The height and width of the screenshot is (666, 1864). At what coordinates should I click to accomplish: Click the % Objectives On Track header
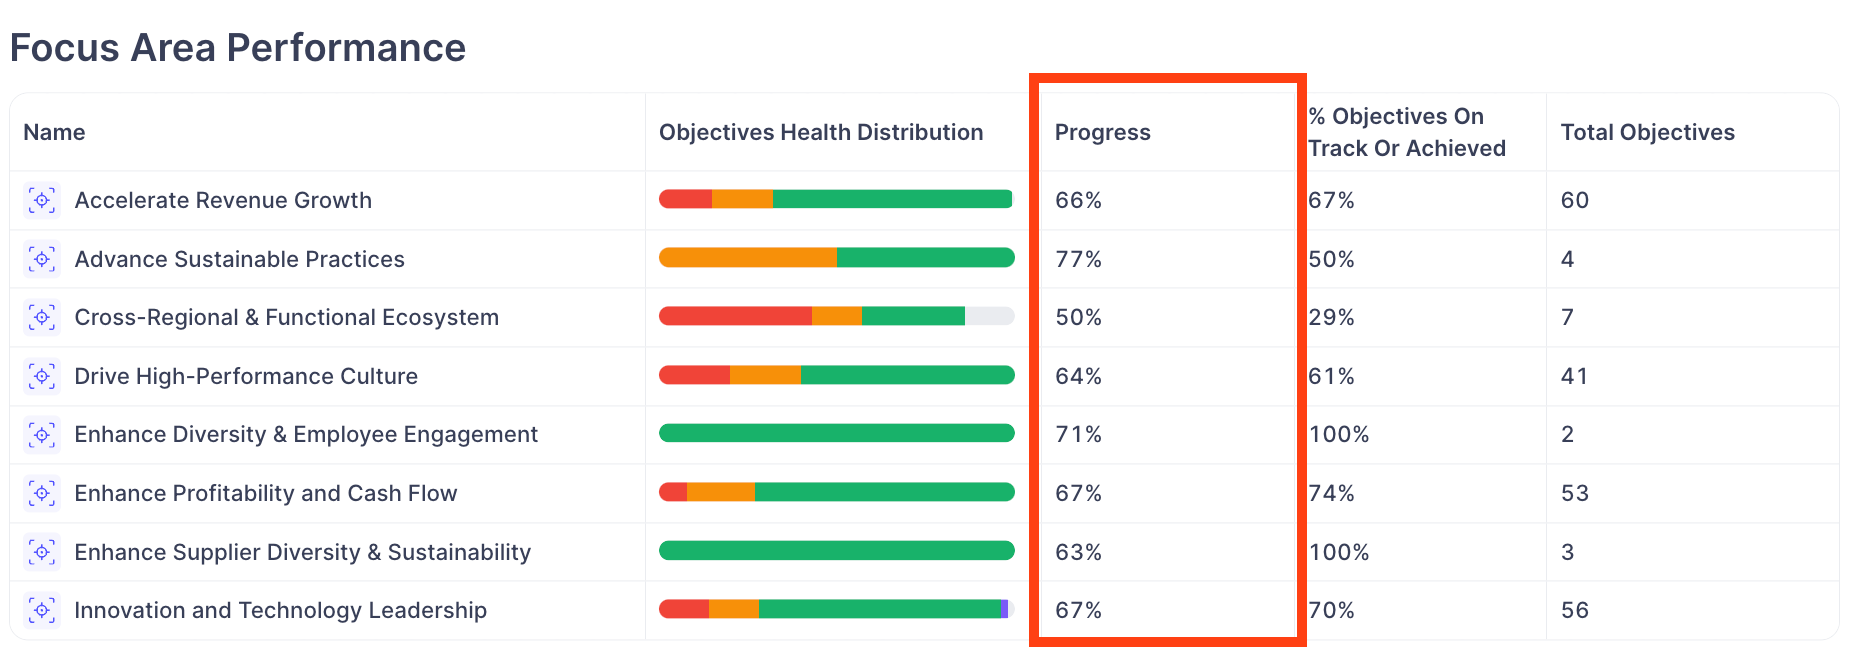[x=1406, y=132]
